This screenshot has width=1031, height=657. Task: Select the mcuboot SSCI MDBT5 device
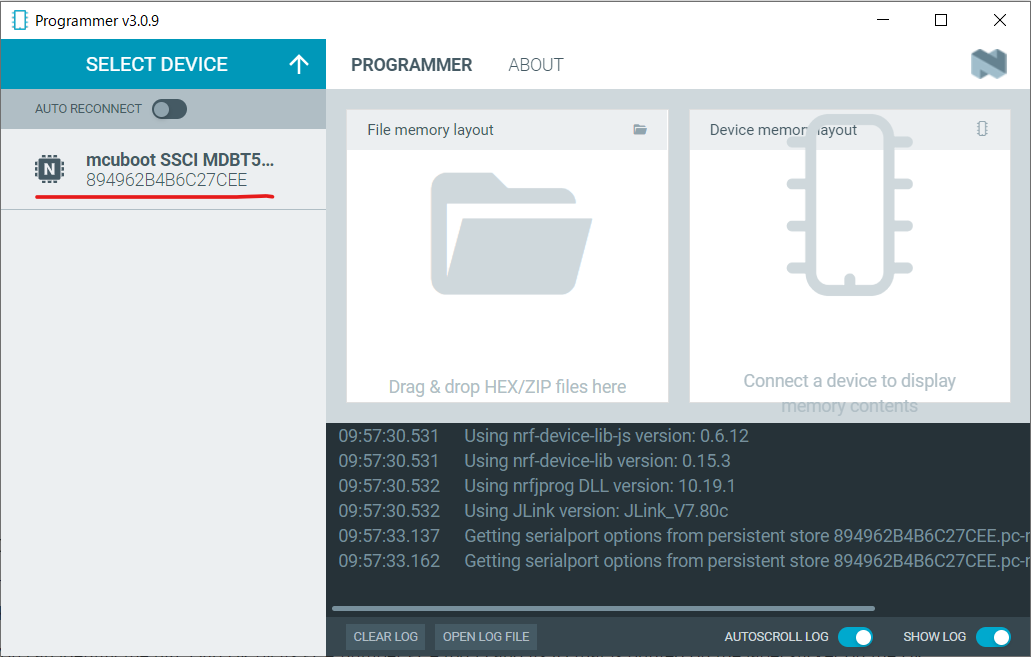(x=180, y=169)
